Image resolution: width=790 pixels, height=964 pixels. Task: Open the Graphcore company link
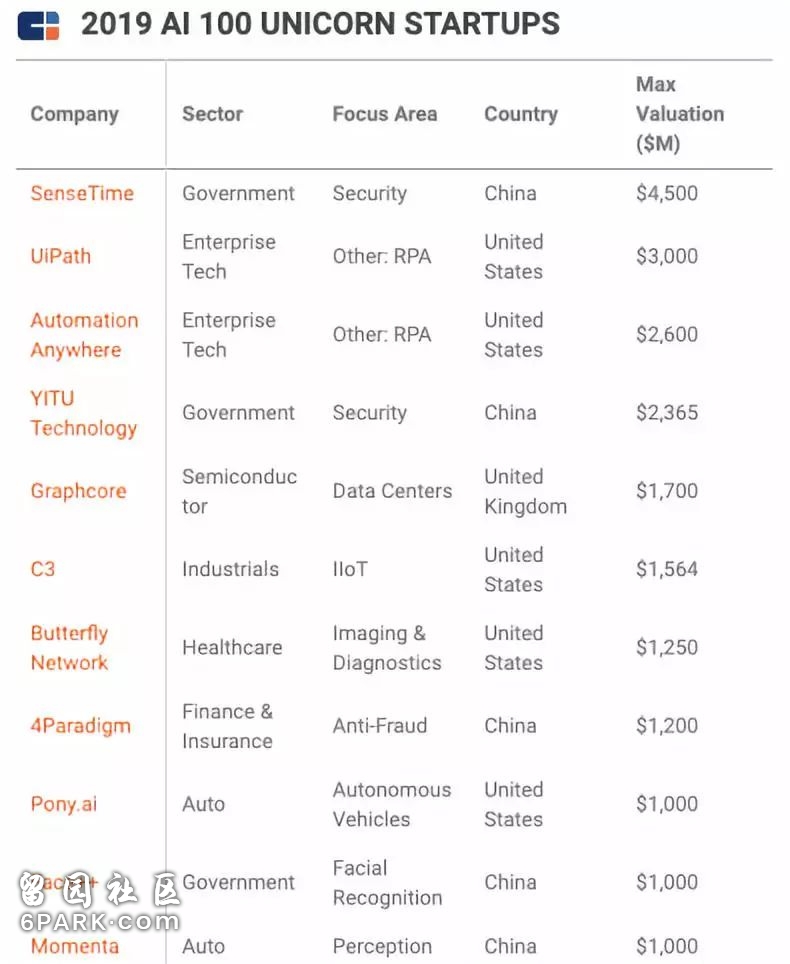[x=79, y=491]
